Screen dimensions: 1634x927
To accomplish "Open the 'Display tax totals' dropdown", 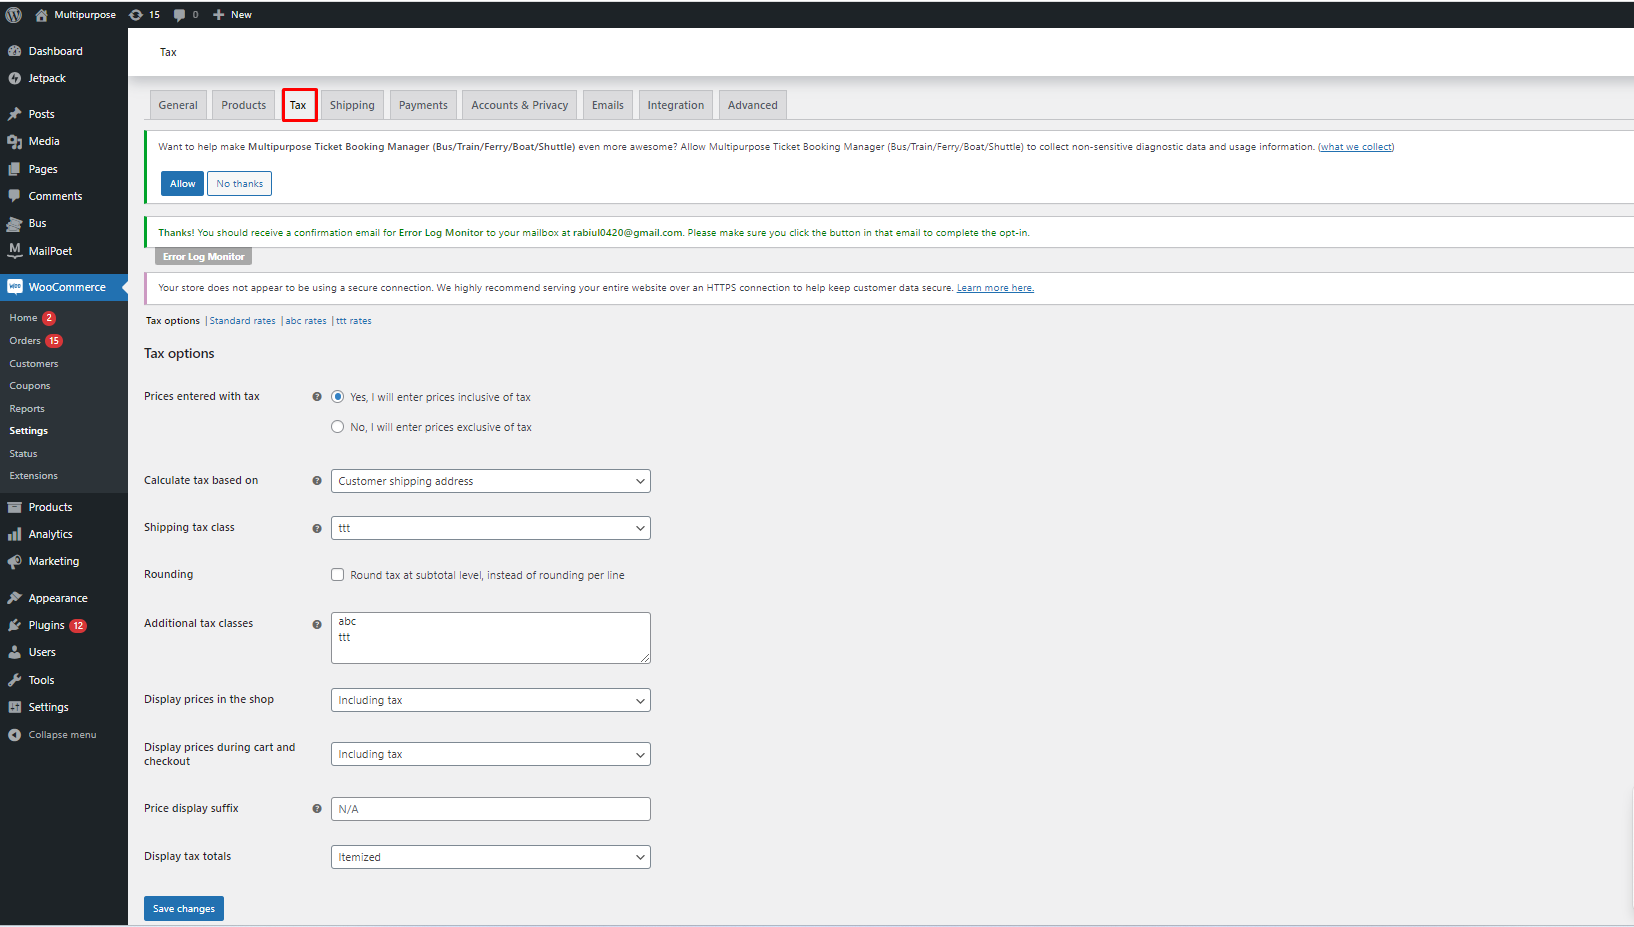I will pyautogui.click(x=490, y=857).
